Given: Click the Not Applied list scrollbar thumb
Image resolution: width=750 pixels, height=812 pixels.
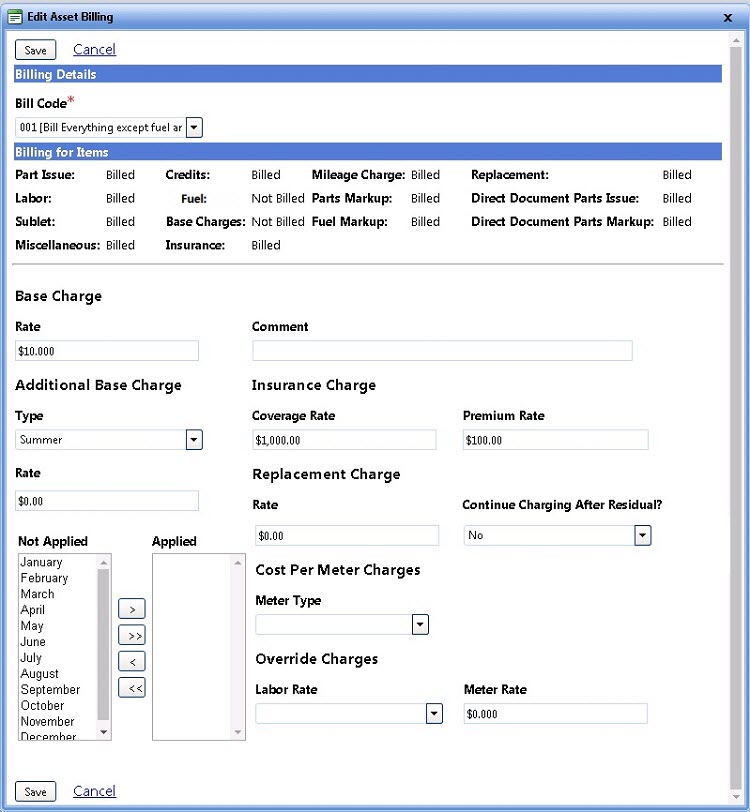Looking at the screenshot, I should 104,644.
